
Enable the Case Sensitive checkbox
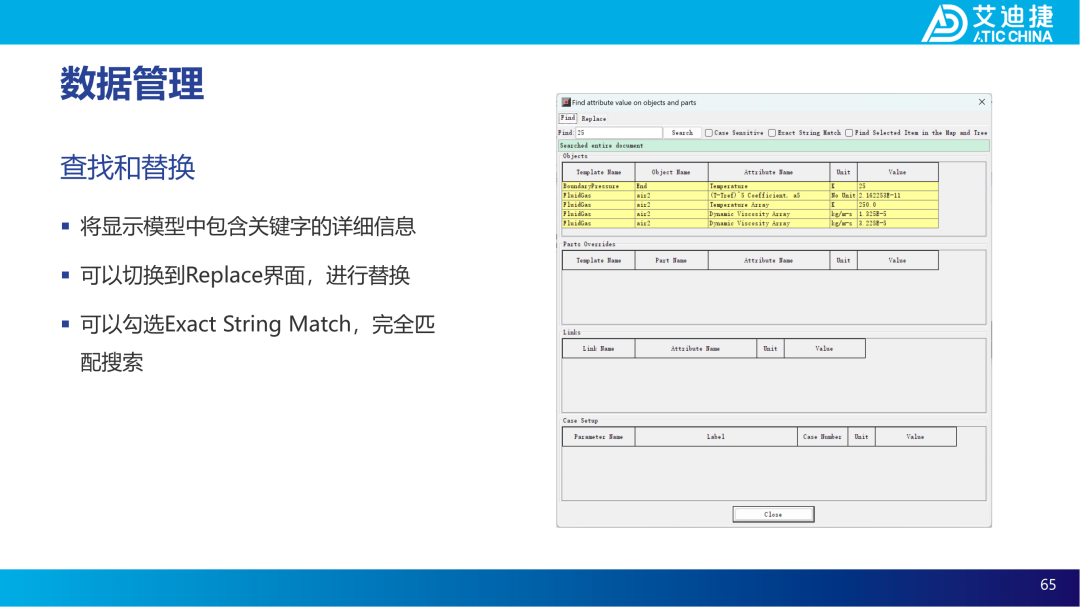[x=709, y=133]
